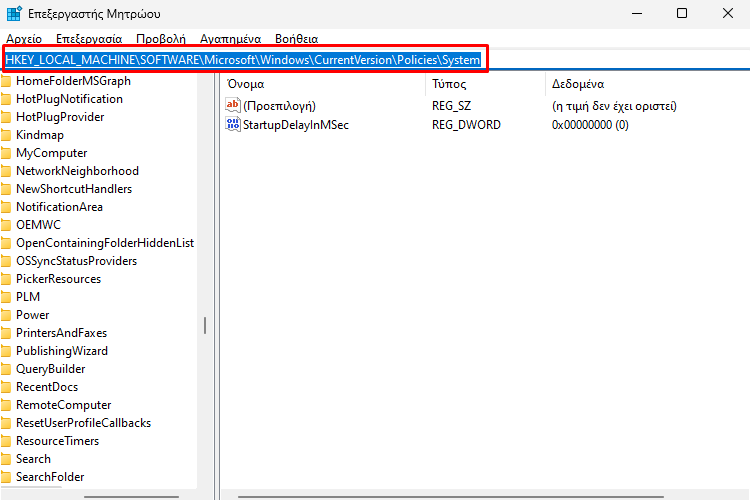
Task: Click the folder icon beside Power
Action: [6, 315]
